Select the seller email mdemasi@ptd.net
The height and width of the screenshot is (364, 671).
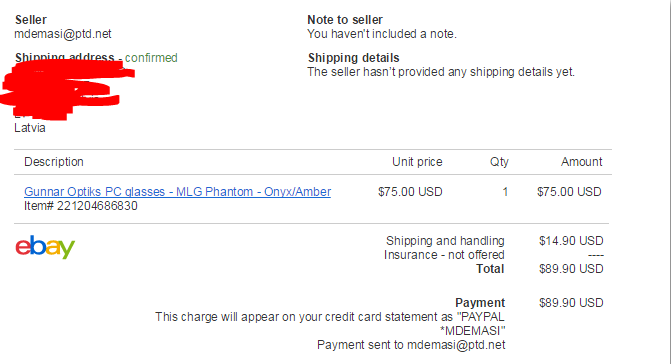coord(63,34)
